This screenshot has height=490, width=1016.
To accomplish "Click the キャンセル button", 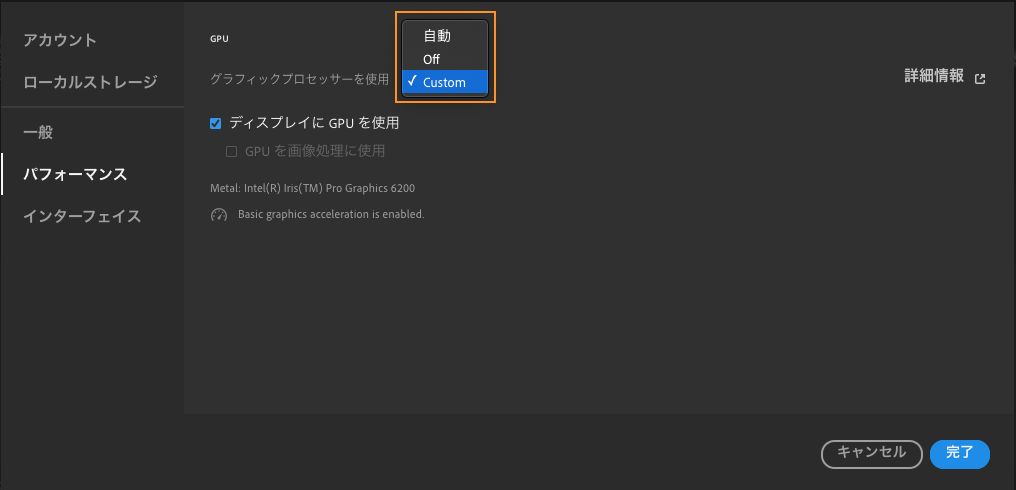I will click(x=872, y=454).
